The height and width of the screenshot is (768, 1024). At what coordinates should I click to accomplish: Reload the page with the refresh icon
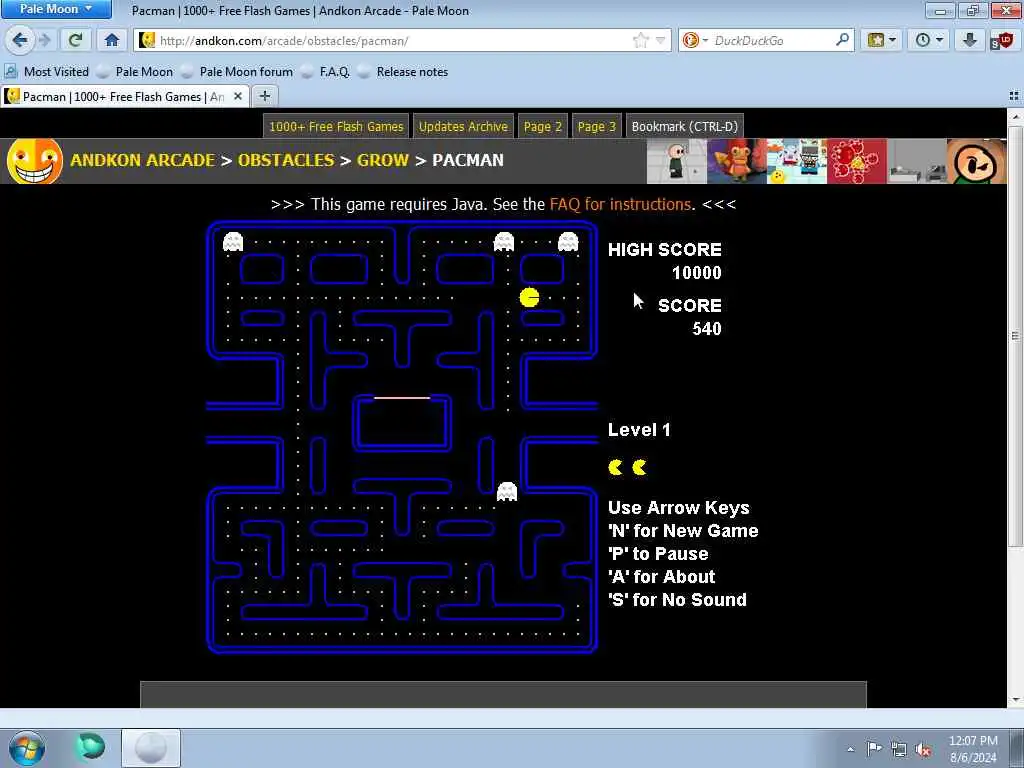point(75,40)
